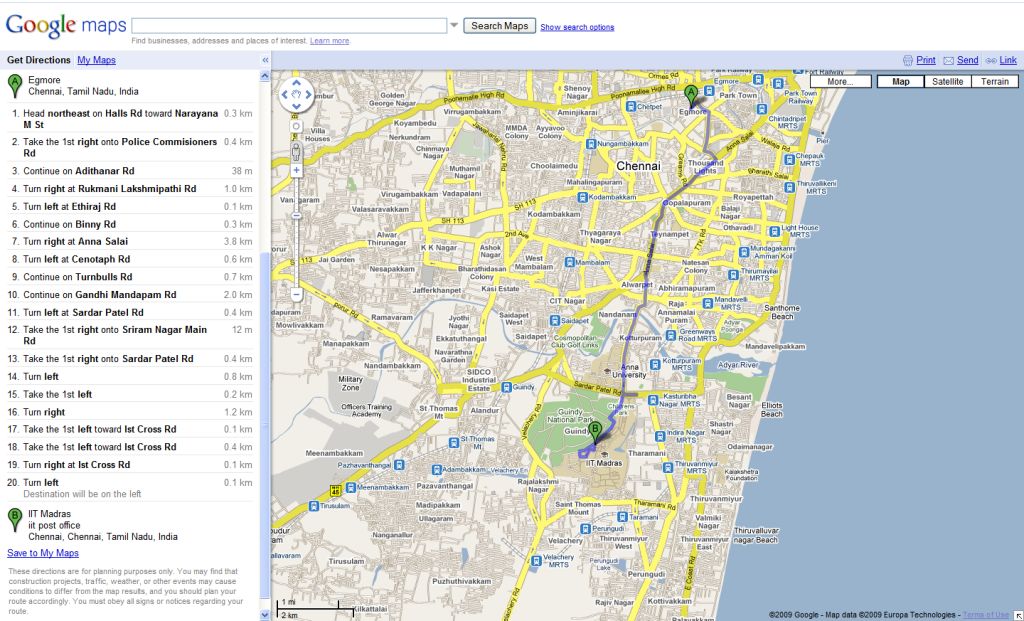Click the Street View pegman icon
This screenshot has height=621, width=1024.
tap(296, 152)
